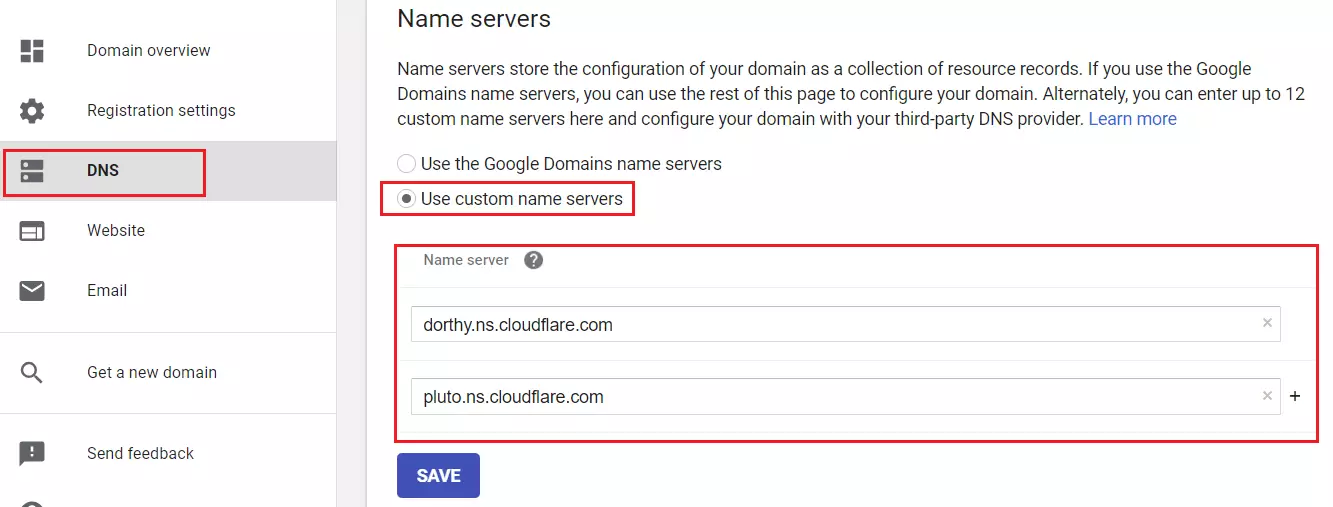Add another name server with the plus icon
The image size is (1333, 507).
(x=1295, y=396)
